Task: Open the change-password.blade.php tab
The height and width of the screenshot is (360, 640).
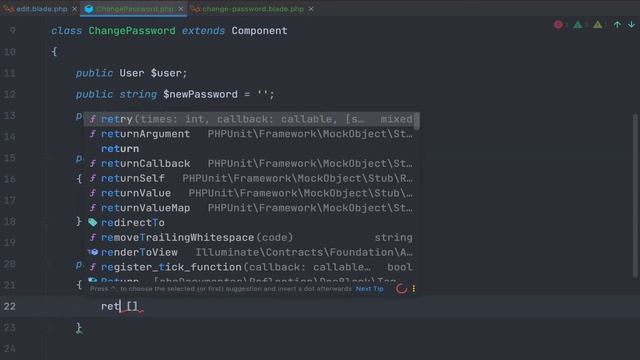Action: [253, 9]
